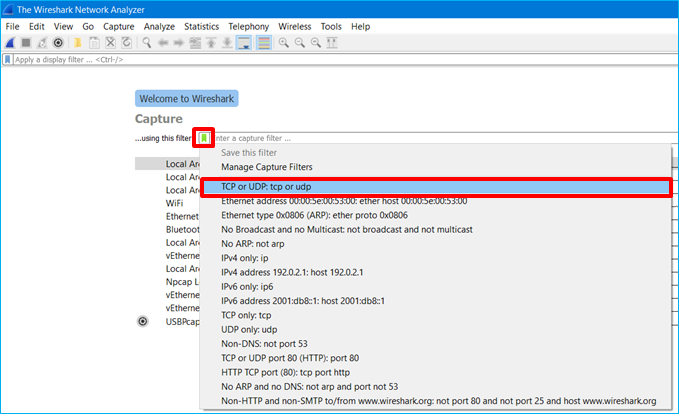Select the TCP or UDP capture filter
This screenshot has width=679, height=414.
(x=436, y=187)
